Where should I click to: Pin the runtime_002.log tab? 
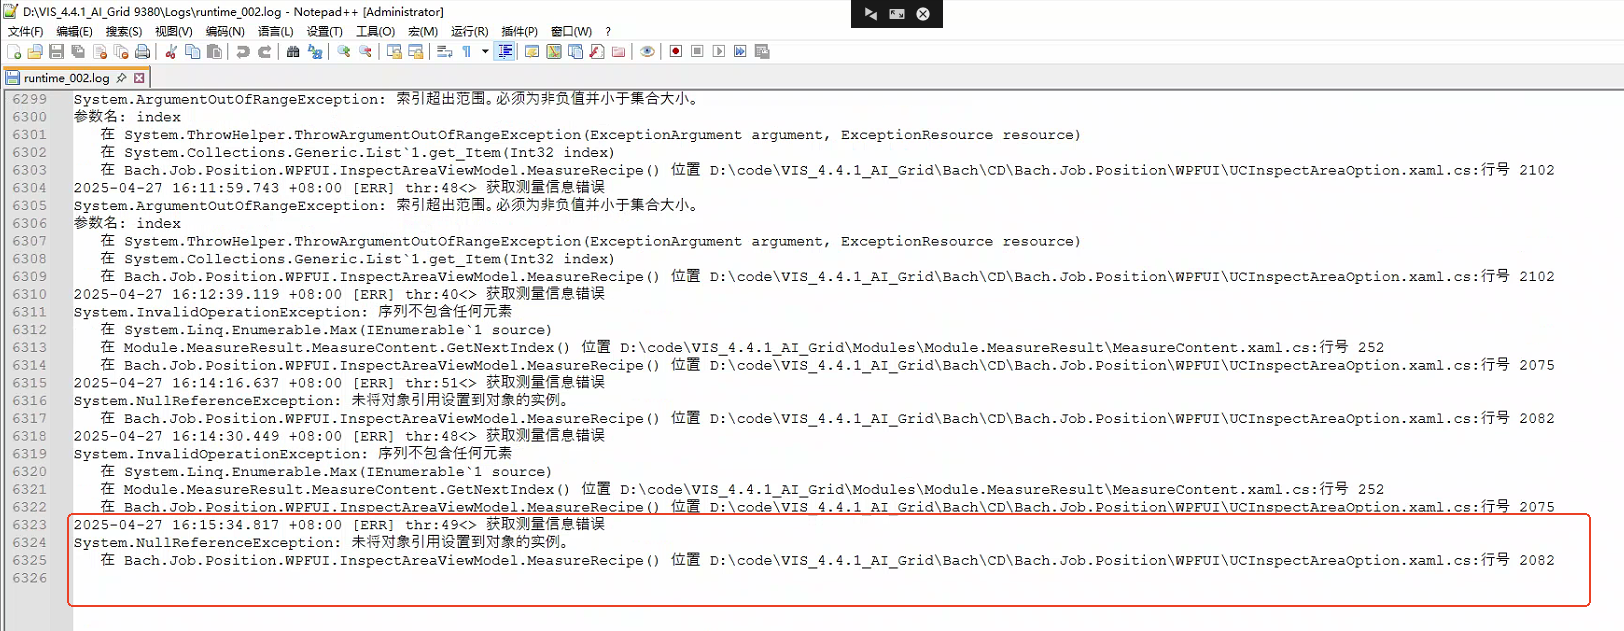[x=122, y=78]
